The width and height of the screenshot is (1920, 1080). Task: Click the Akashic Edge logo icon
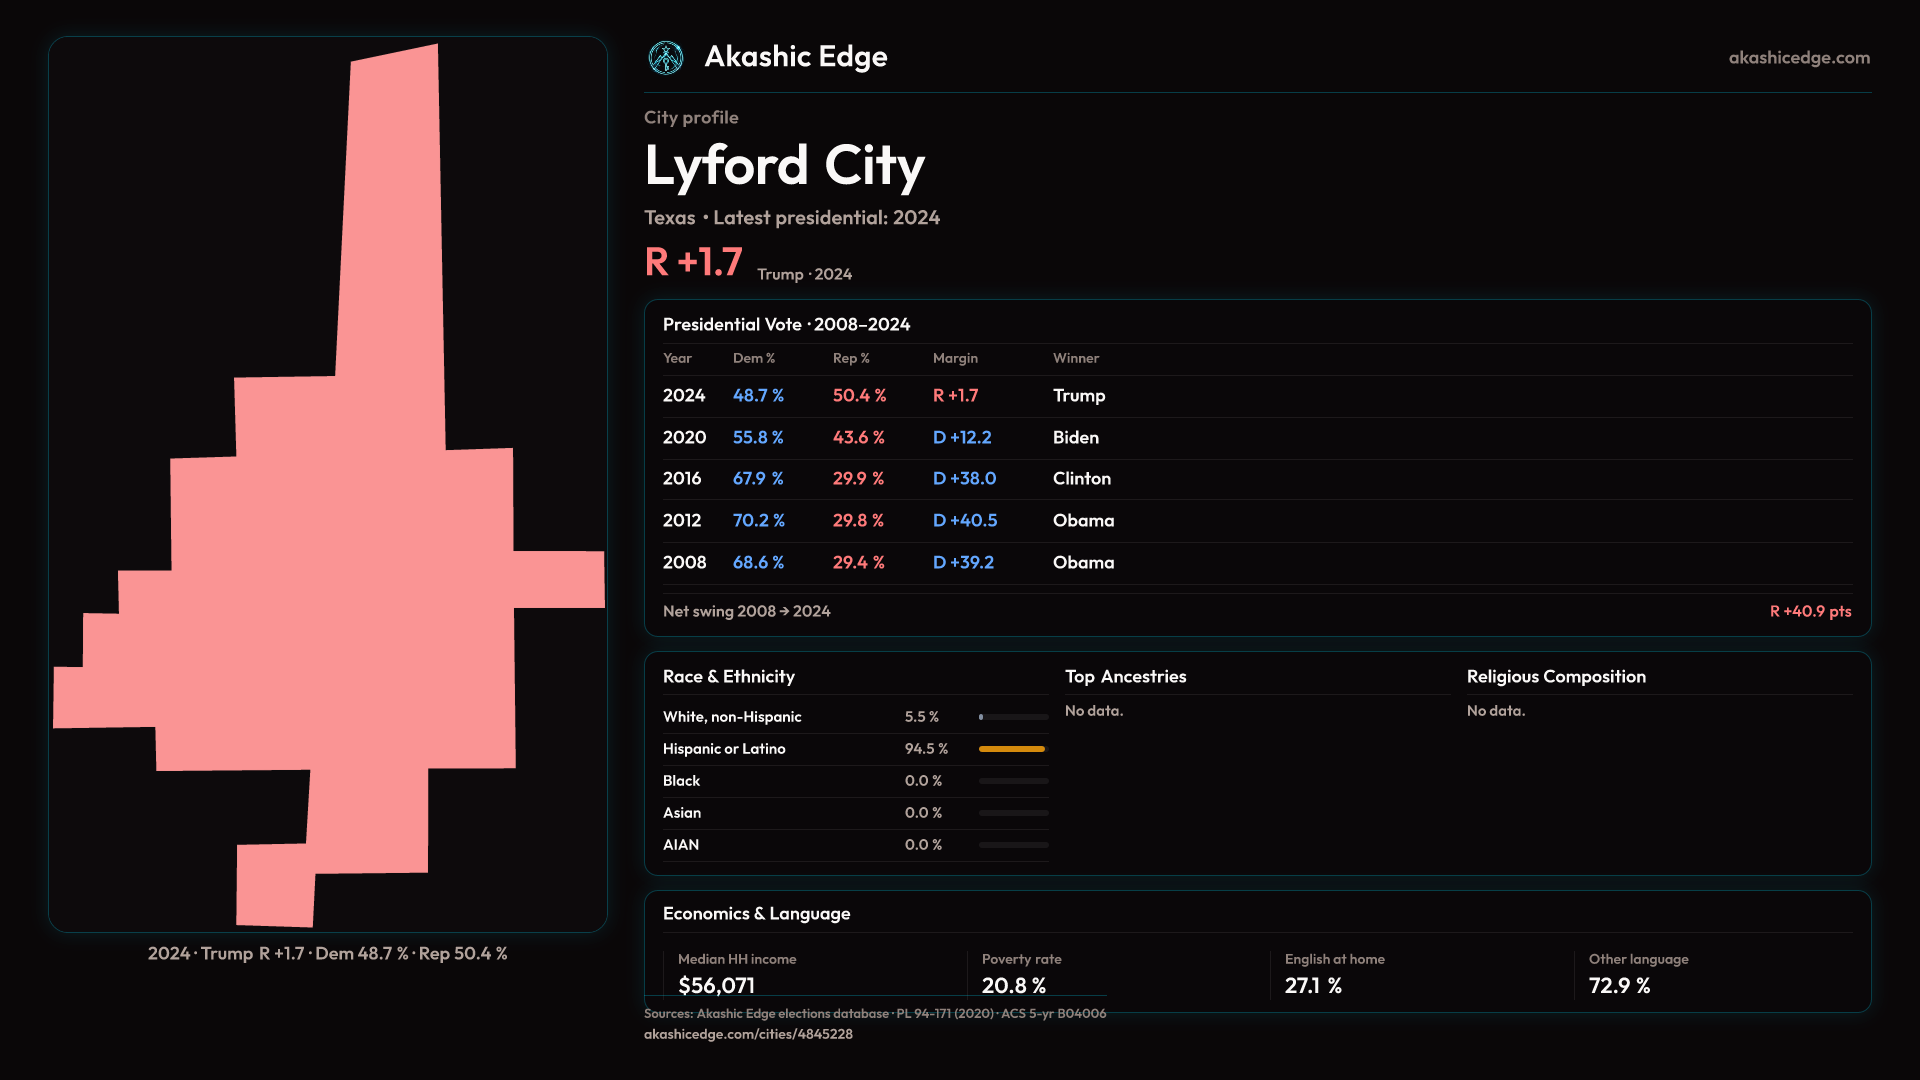tap(666, 58)
